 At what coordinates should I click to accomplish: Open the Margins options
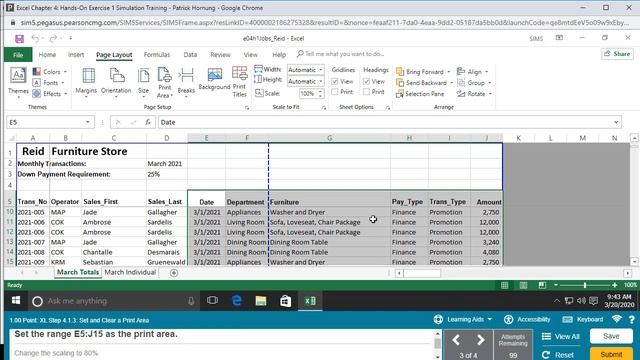point(86,82)
